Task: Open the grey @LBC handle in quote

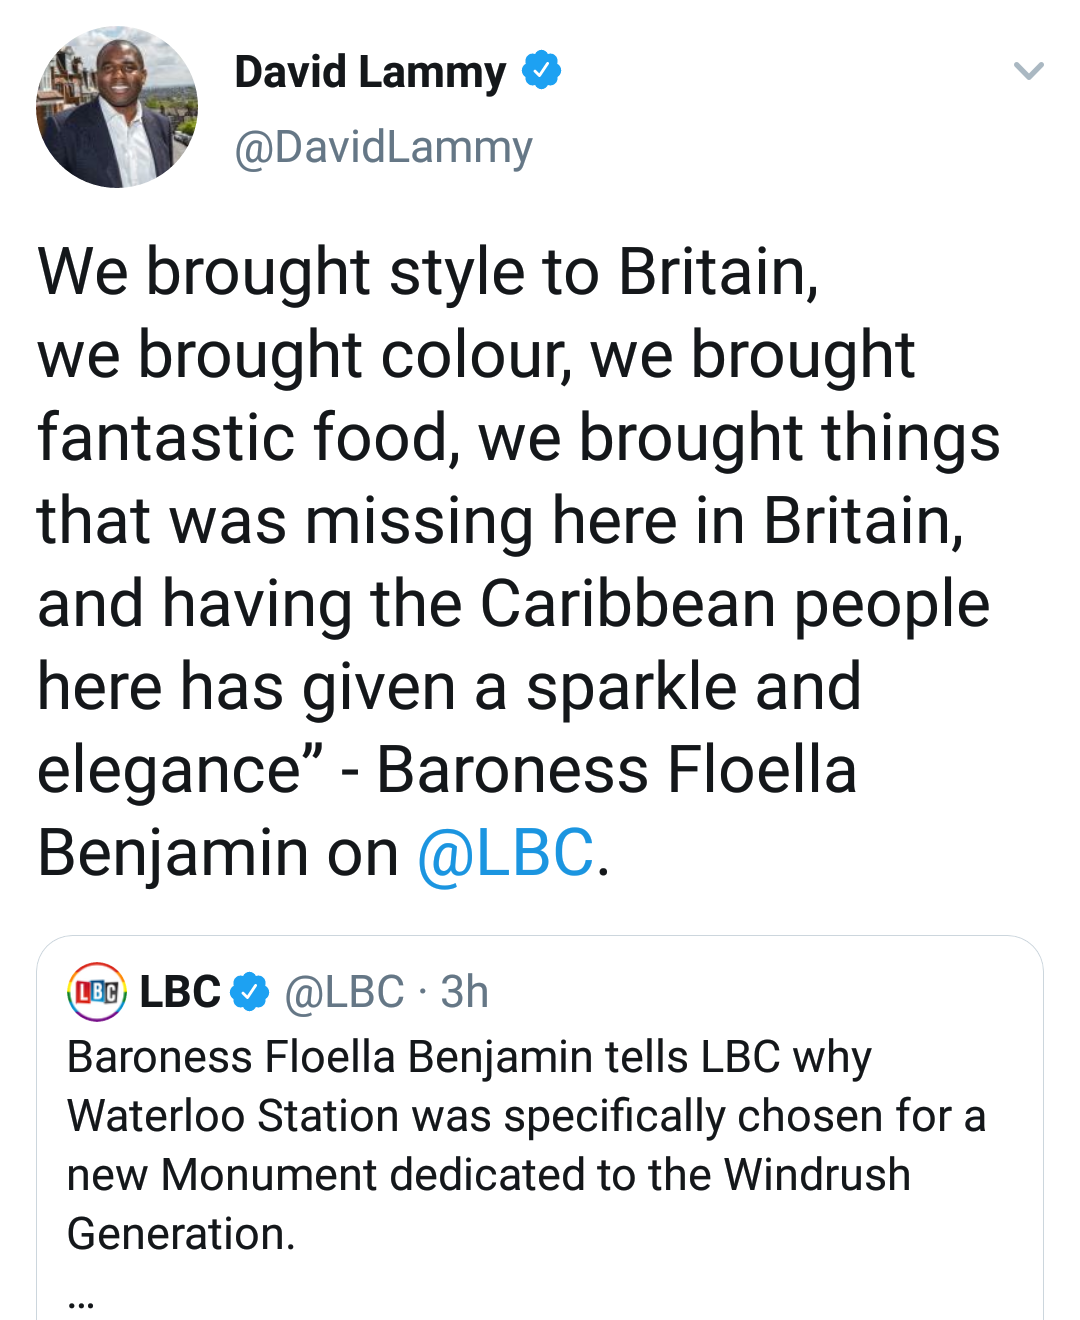Action: [x=344, y=992]
